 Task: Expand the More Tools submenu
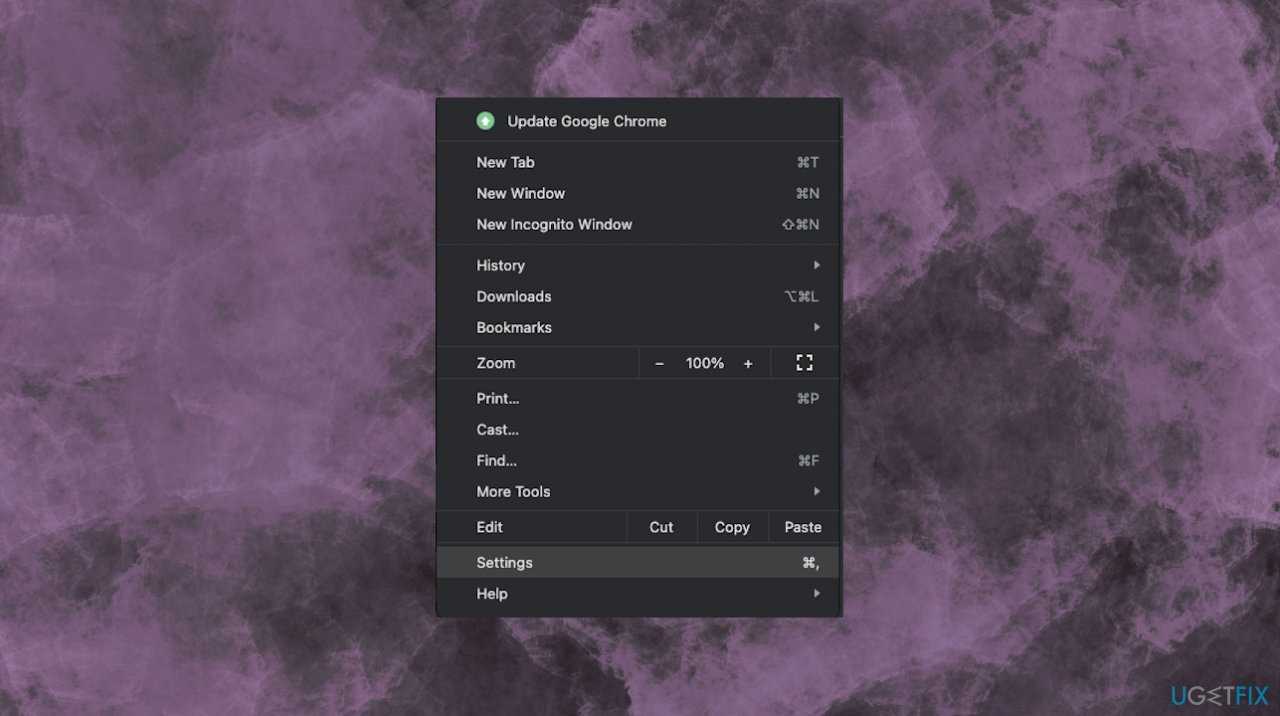(x=638, y=491)
